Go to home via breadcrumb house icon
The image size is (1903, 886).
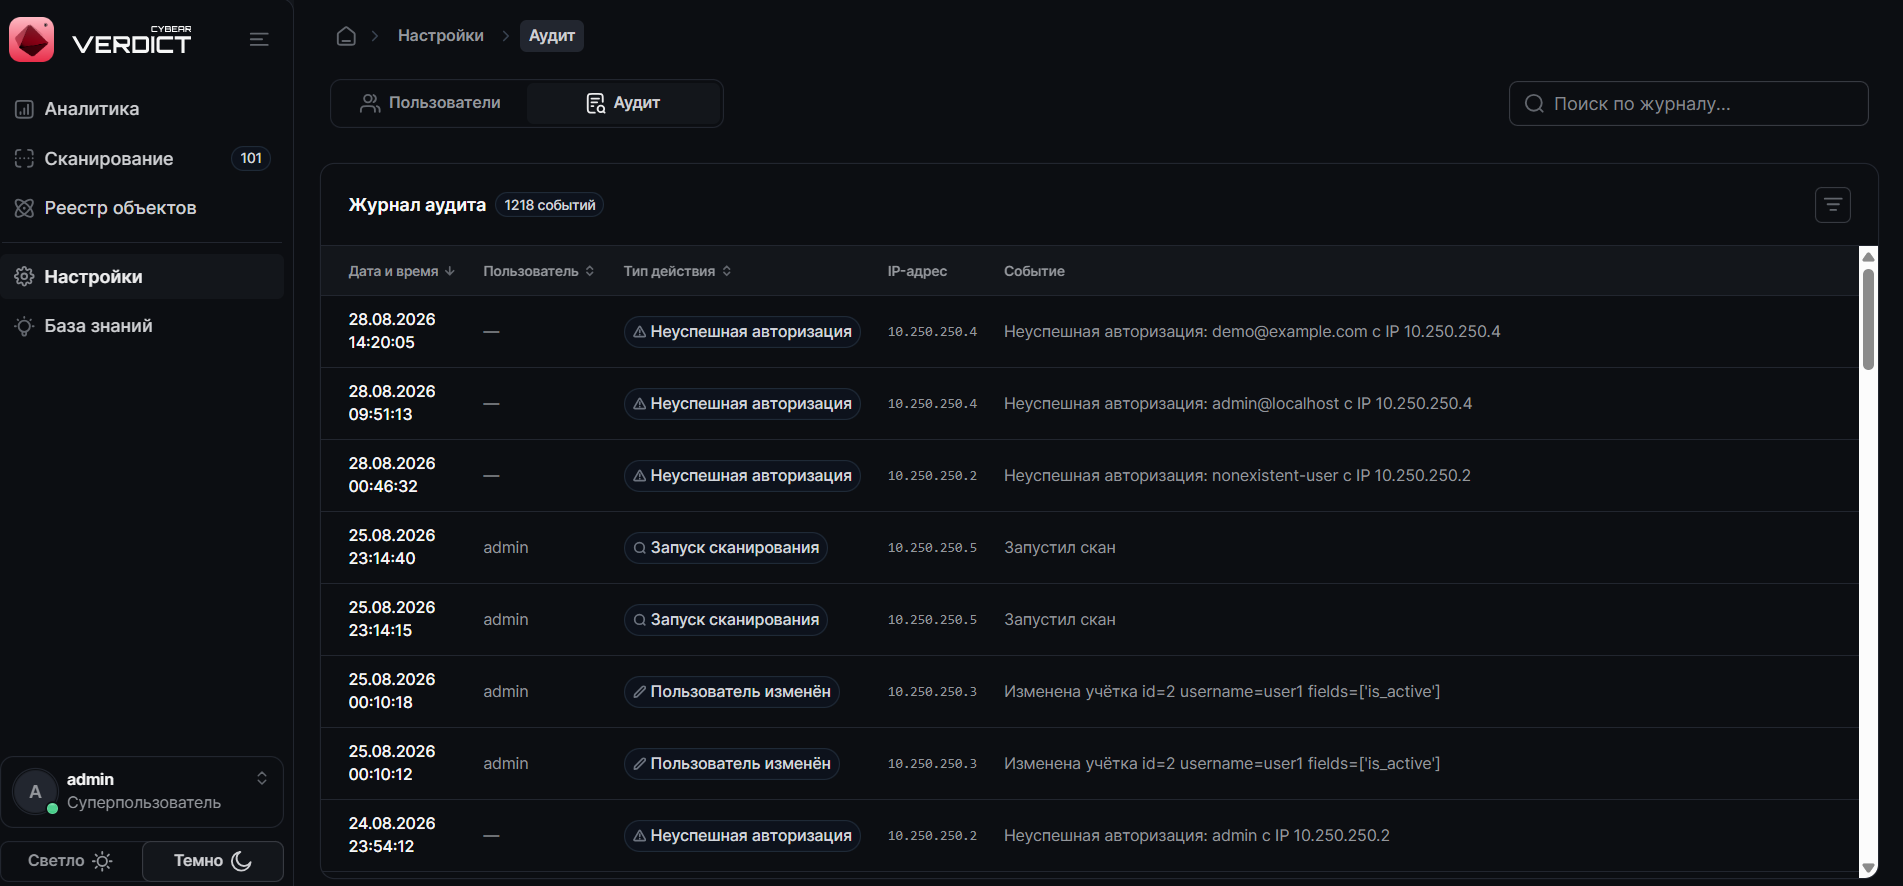point(346,36)
